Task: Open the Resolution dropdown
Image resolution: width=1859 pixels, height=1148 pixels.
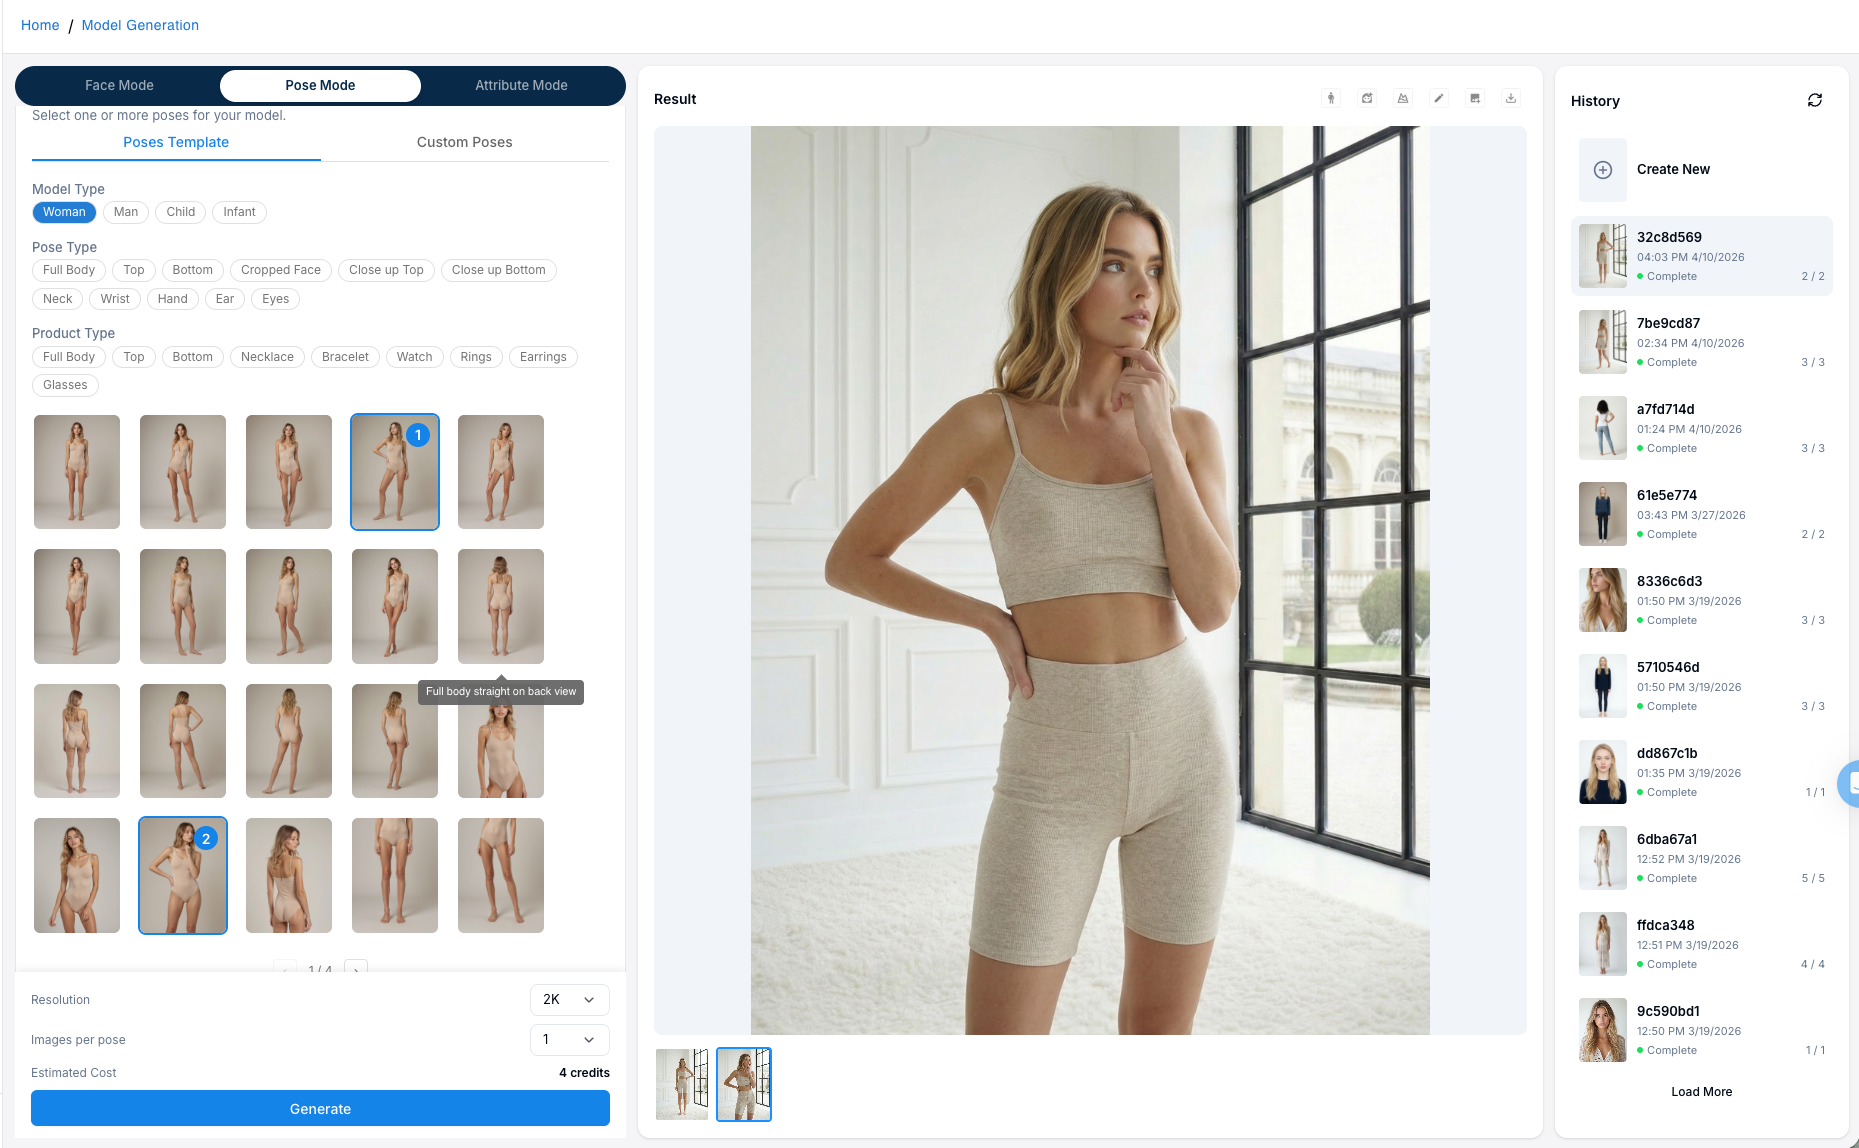Action: pos(569,1000)
